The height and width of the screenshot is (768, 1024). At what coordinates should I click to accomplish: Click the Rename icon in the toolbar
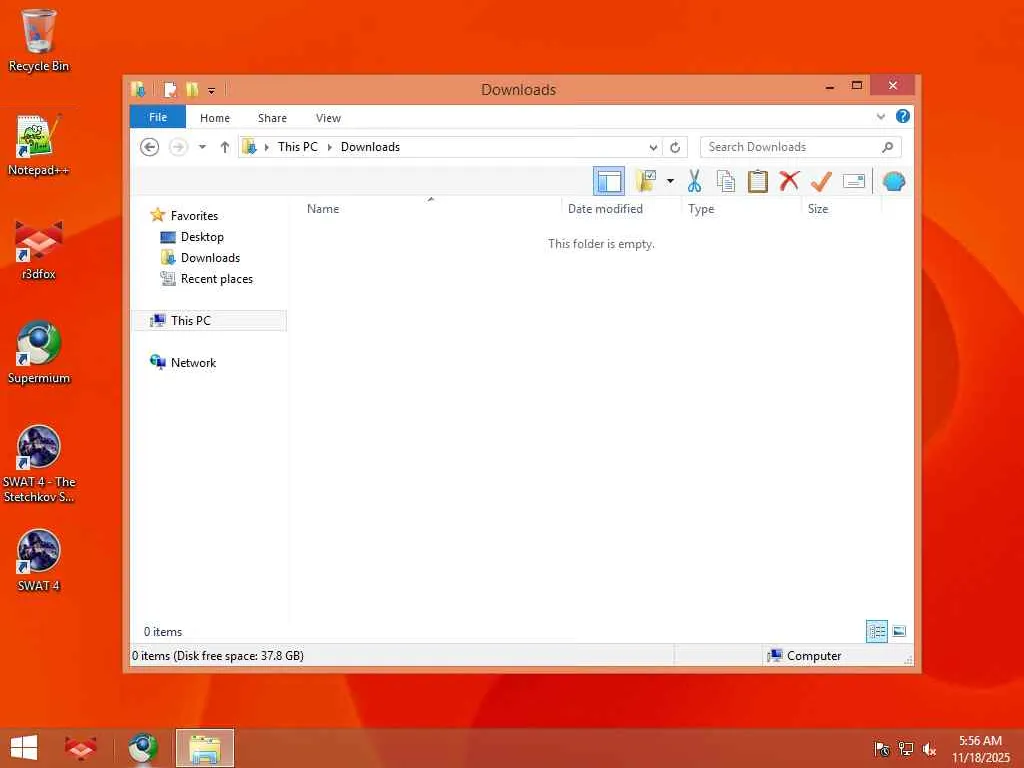coord(854,181)
